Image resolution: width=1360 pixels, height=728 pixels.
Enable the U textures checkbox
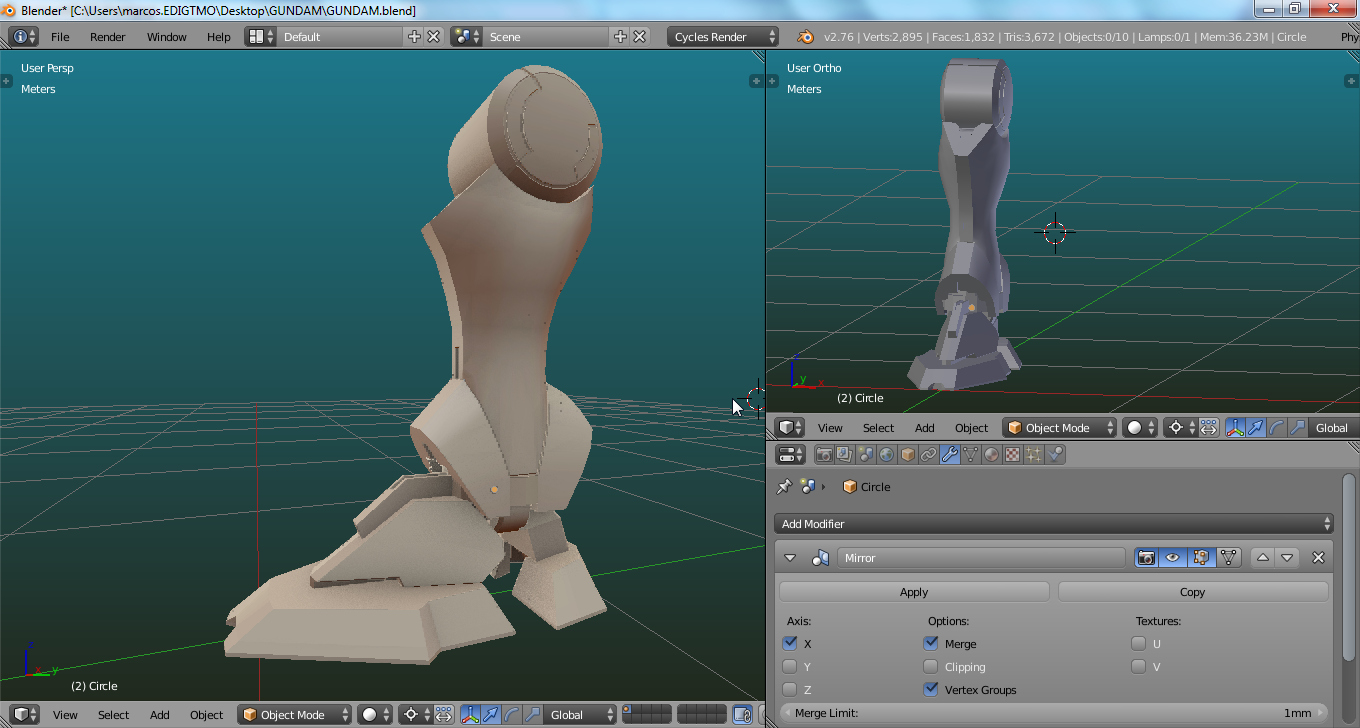(x=1139, y=644)
